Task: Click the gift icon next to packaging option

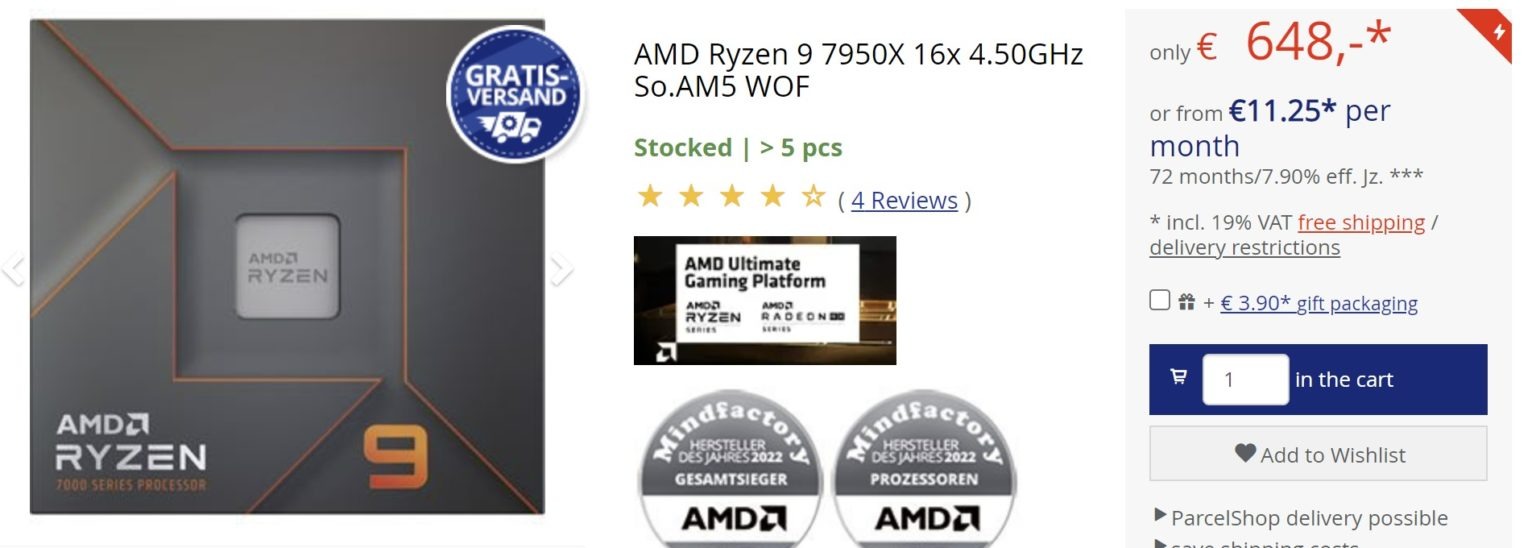Action: (1187, 302)
